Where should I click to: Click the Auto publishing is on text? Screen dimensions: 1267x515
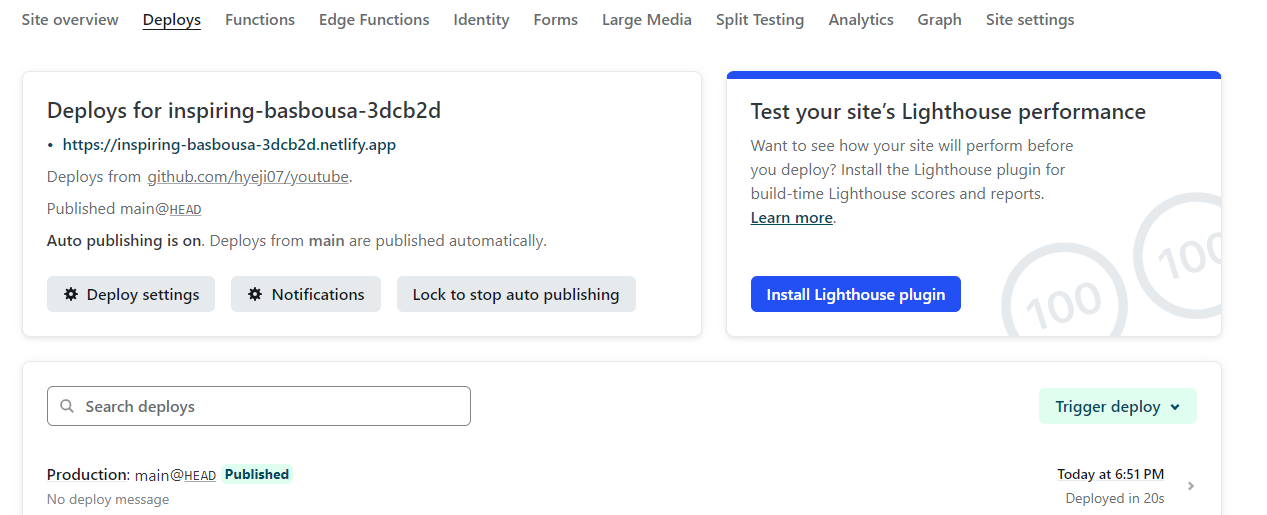pyautogui.click(x=125, y=241)
